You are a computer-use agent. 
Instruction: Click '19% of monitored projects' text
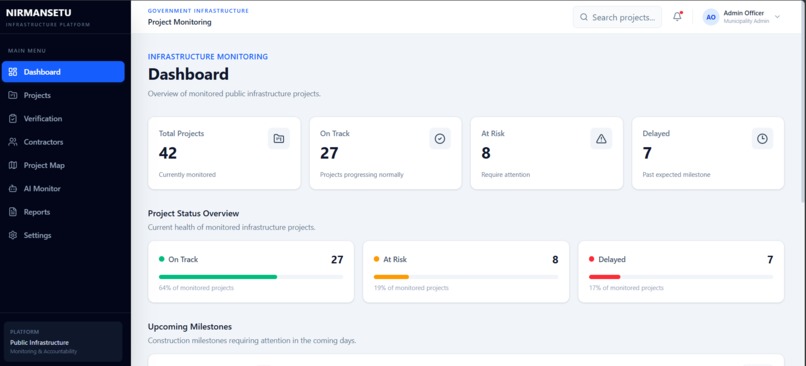411,288
